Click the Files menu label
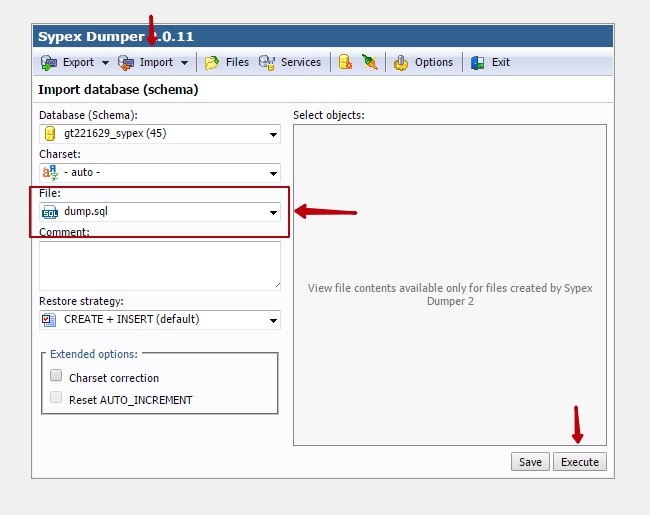 pos(237,62)
